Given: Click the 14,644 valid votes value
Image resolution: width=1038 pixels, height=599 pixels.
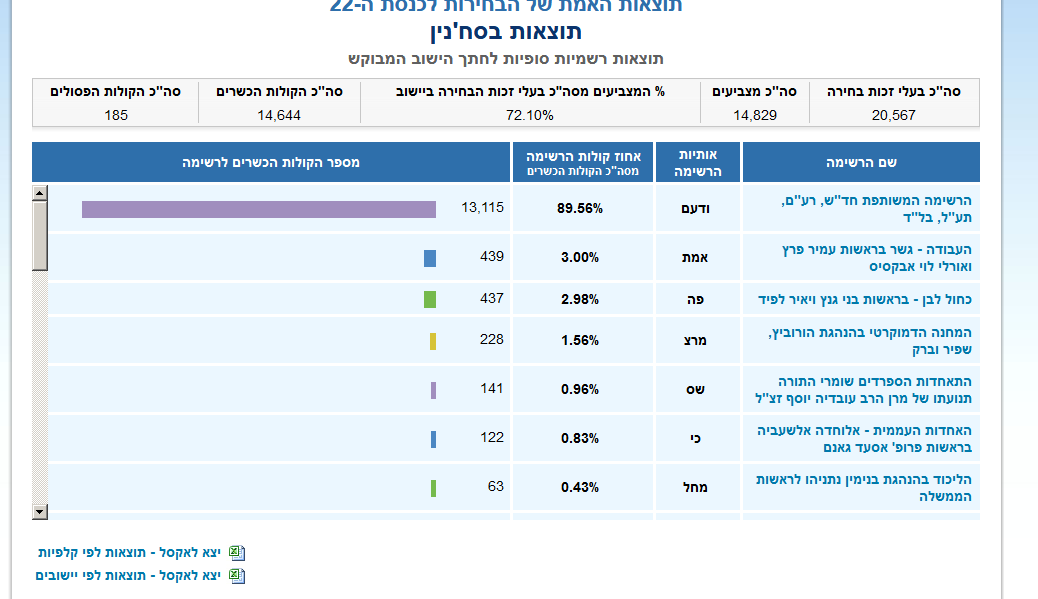Looking at the screenshot, I should (x=279, y=115).
